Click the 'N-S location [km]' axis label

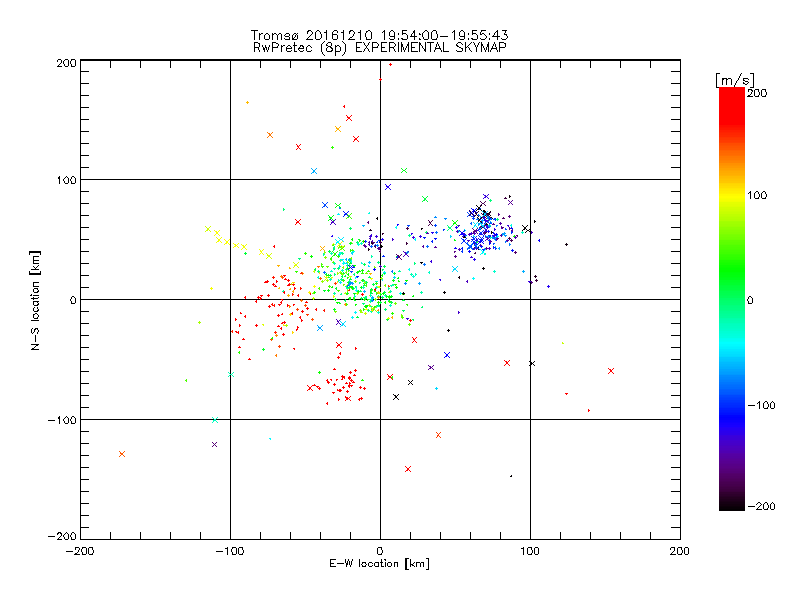coord(35,301)
